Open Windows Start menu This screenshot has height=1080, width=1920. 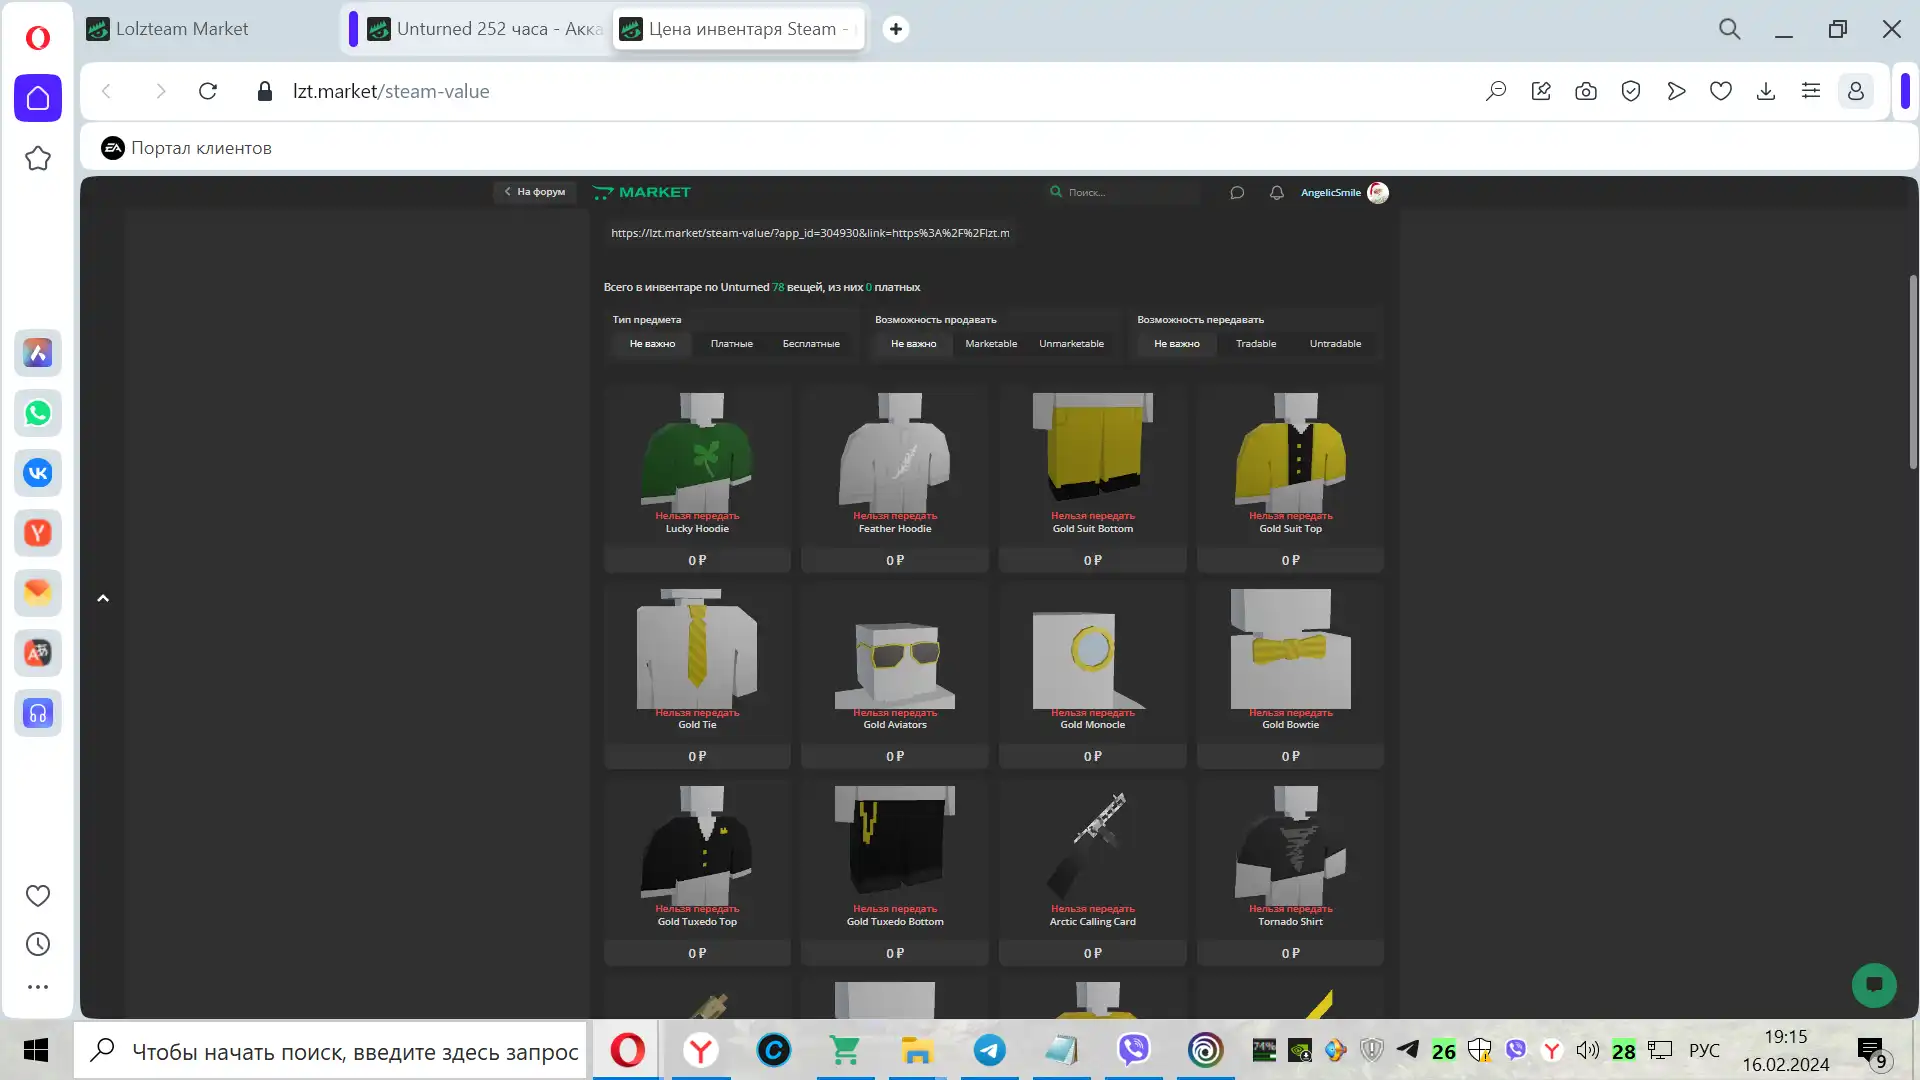click(36, 1050)
